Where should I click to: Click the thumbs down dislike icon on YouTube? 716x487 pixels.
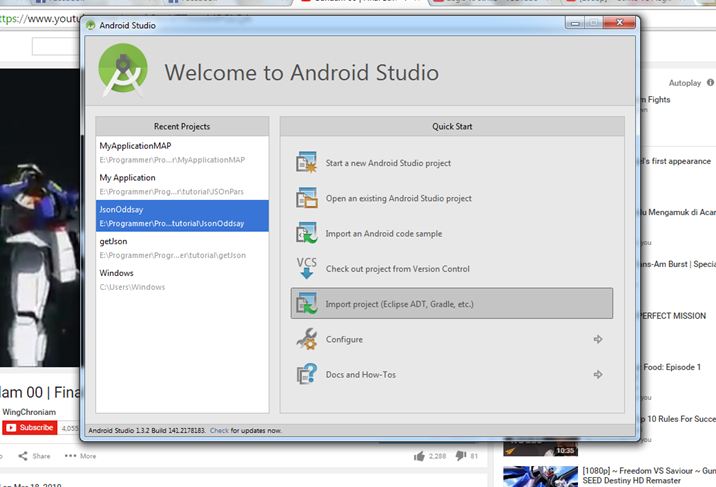(461, 456)
